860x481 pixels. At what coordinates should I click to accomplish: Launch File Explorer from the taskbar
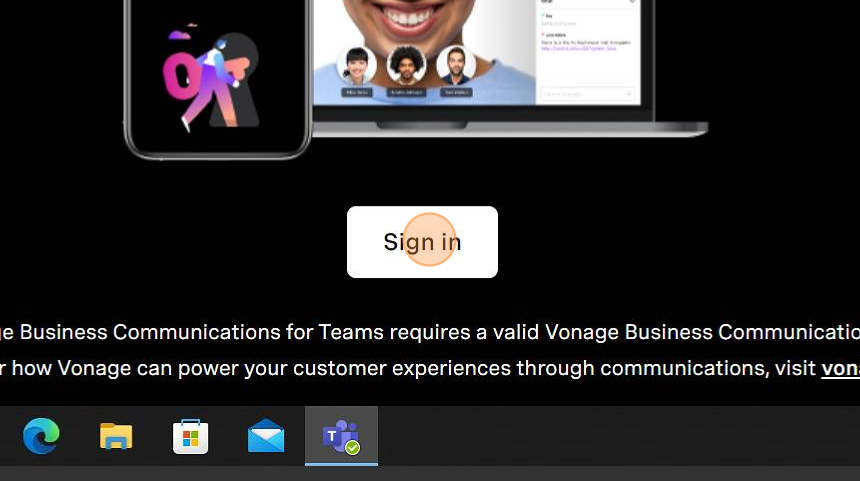tap(116, 436)
